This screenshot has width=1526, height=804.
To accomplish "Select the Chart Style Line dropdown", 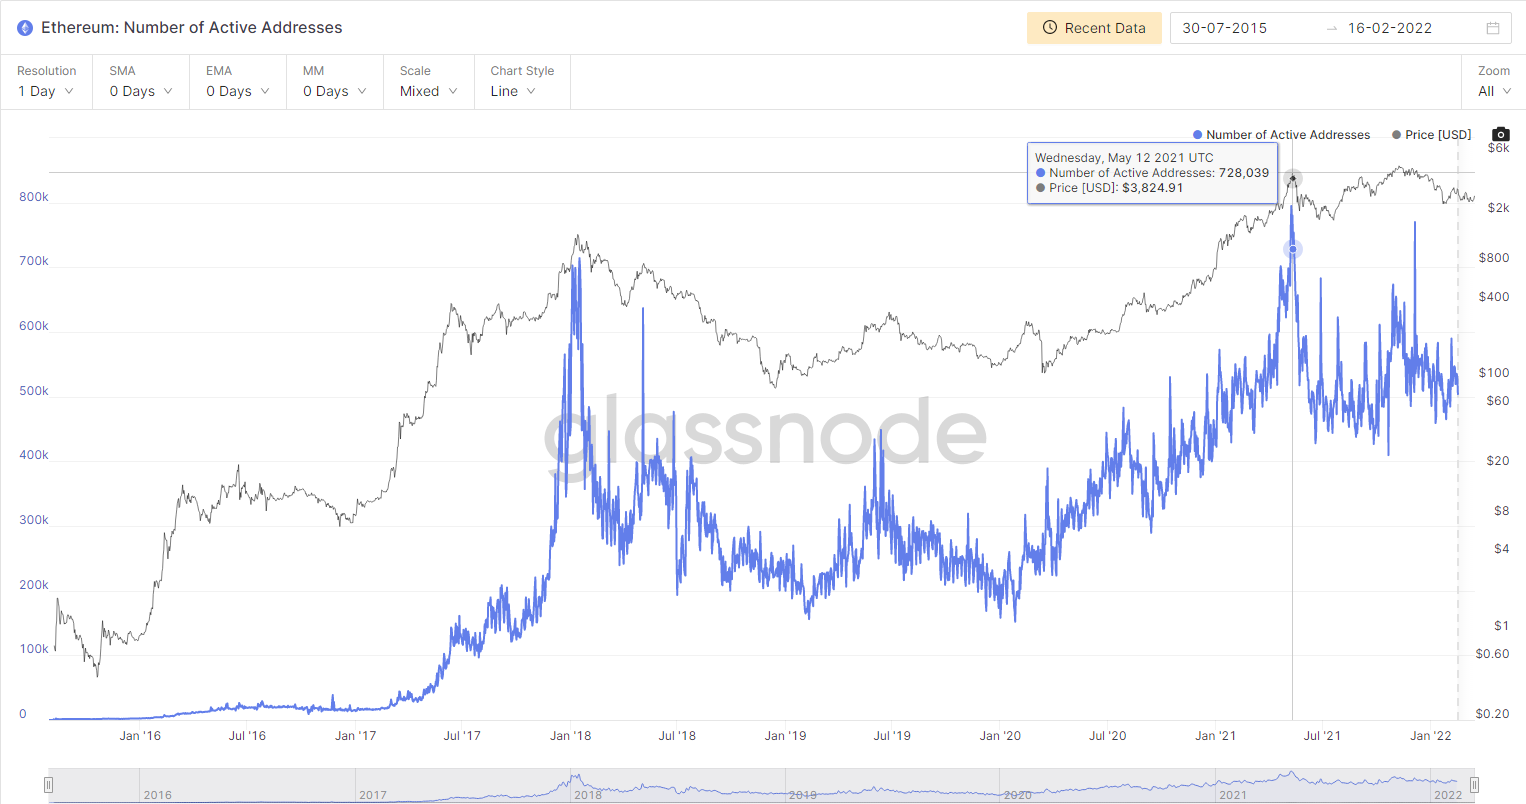I will (513, 91).
